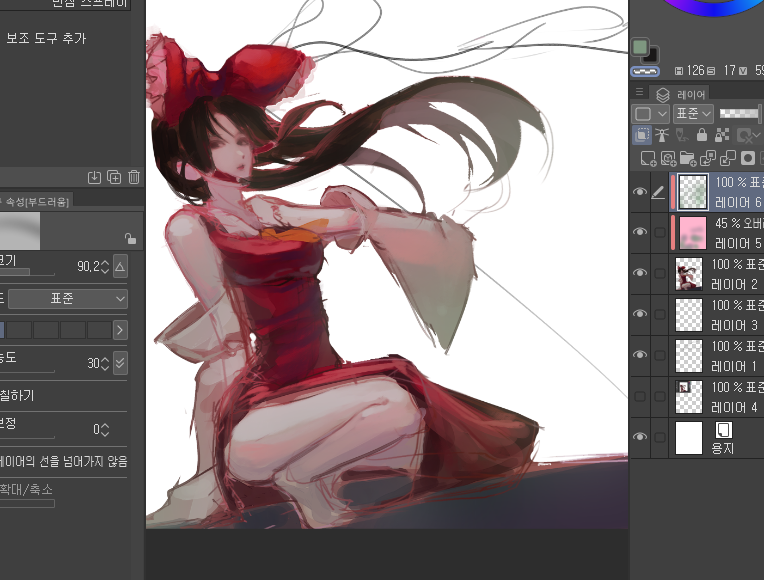Click the density slider bar

click(27, 370)
